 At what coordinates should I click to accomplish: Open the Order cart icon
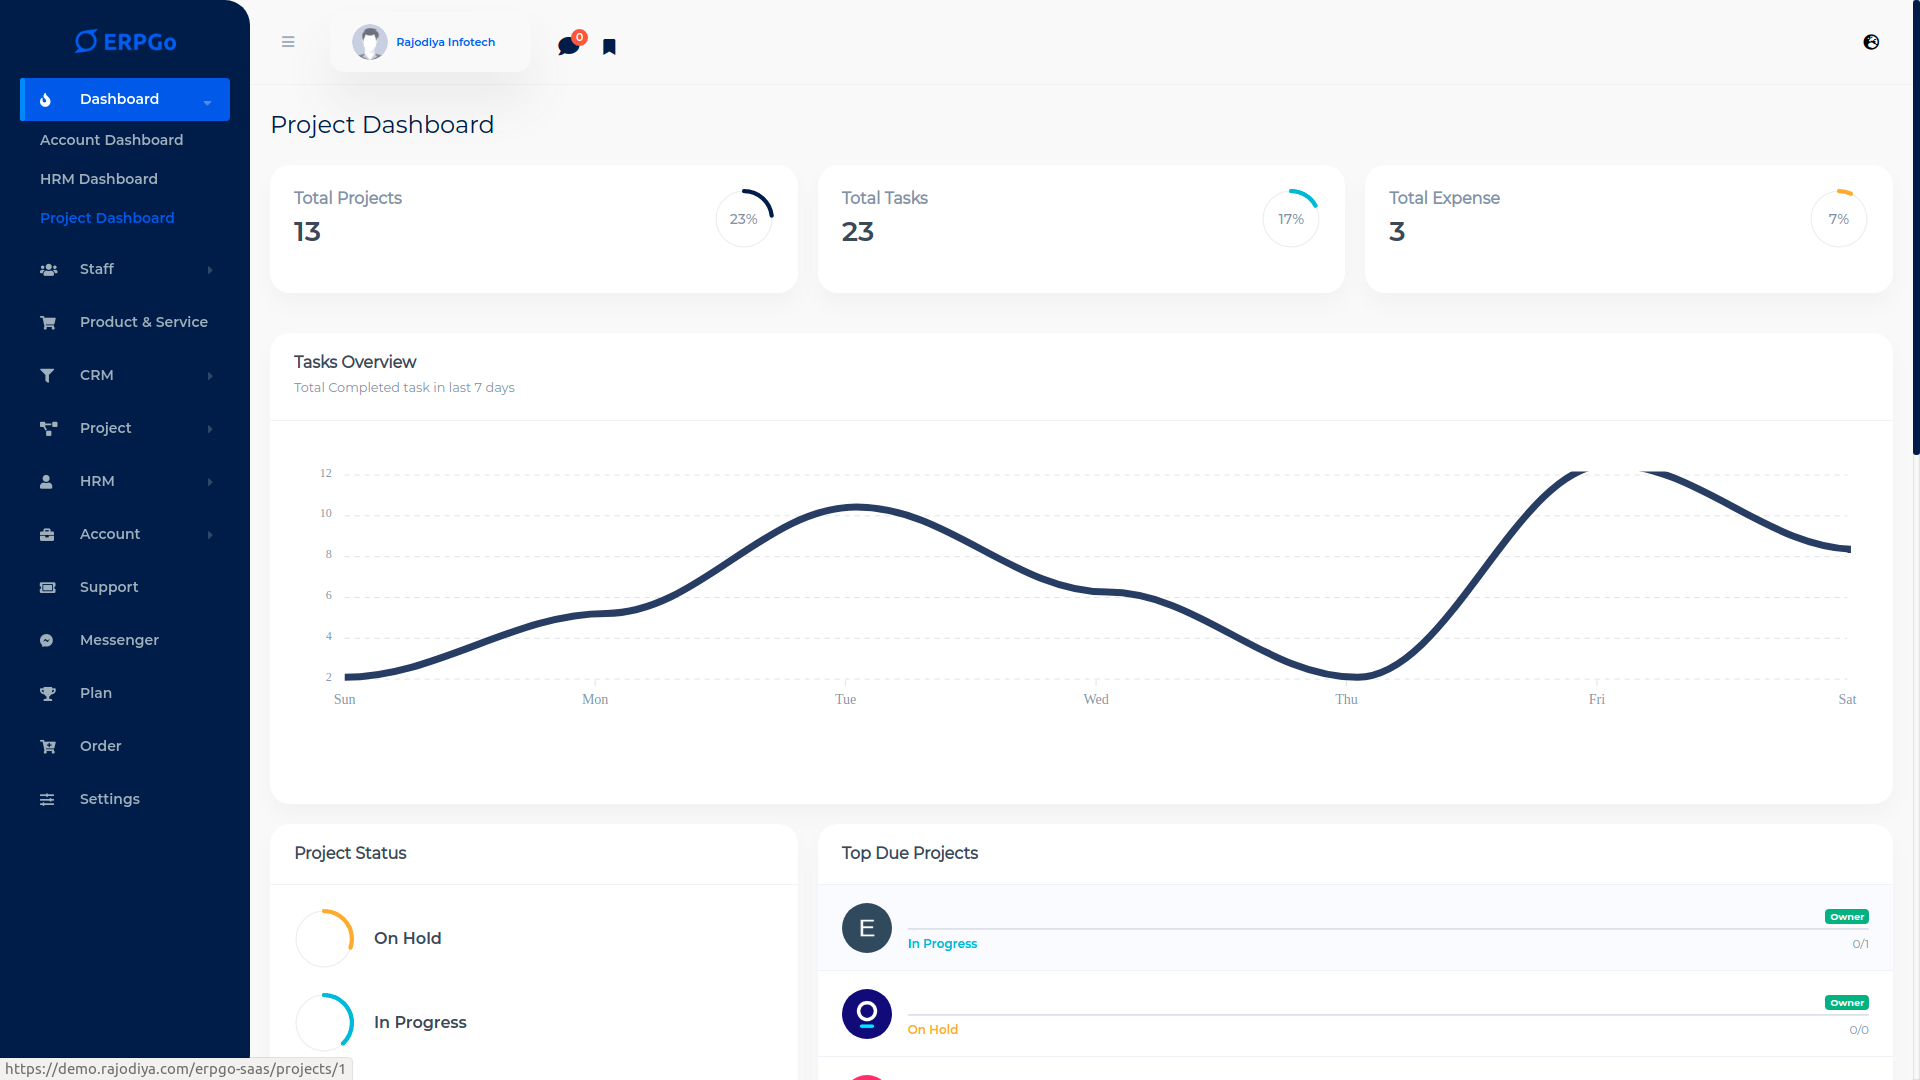click(47, 746)
